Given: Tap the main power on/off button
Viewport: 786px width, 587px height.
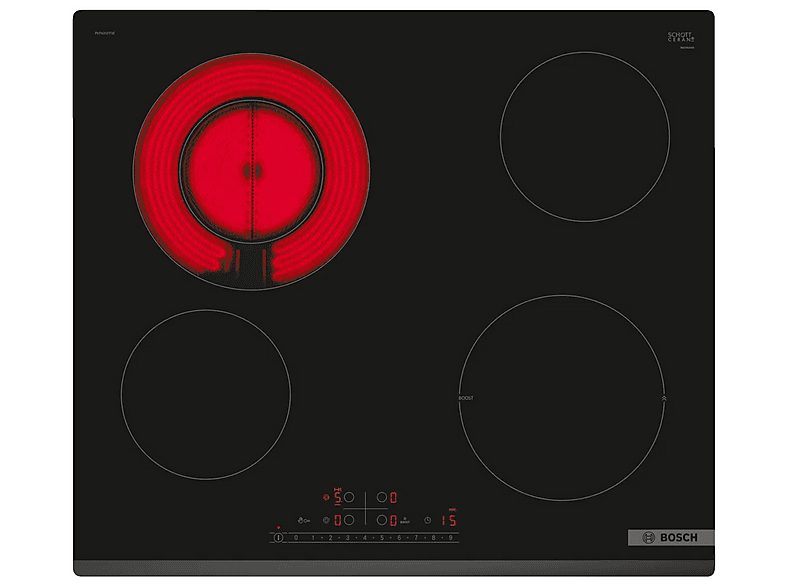Looking at the screenshot, I should (278, 537).
